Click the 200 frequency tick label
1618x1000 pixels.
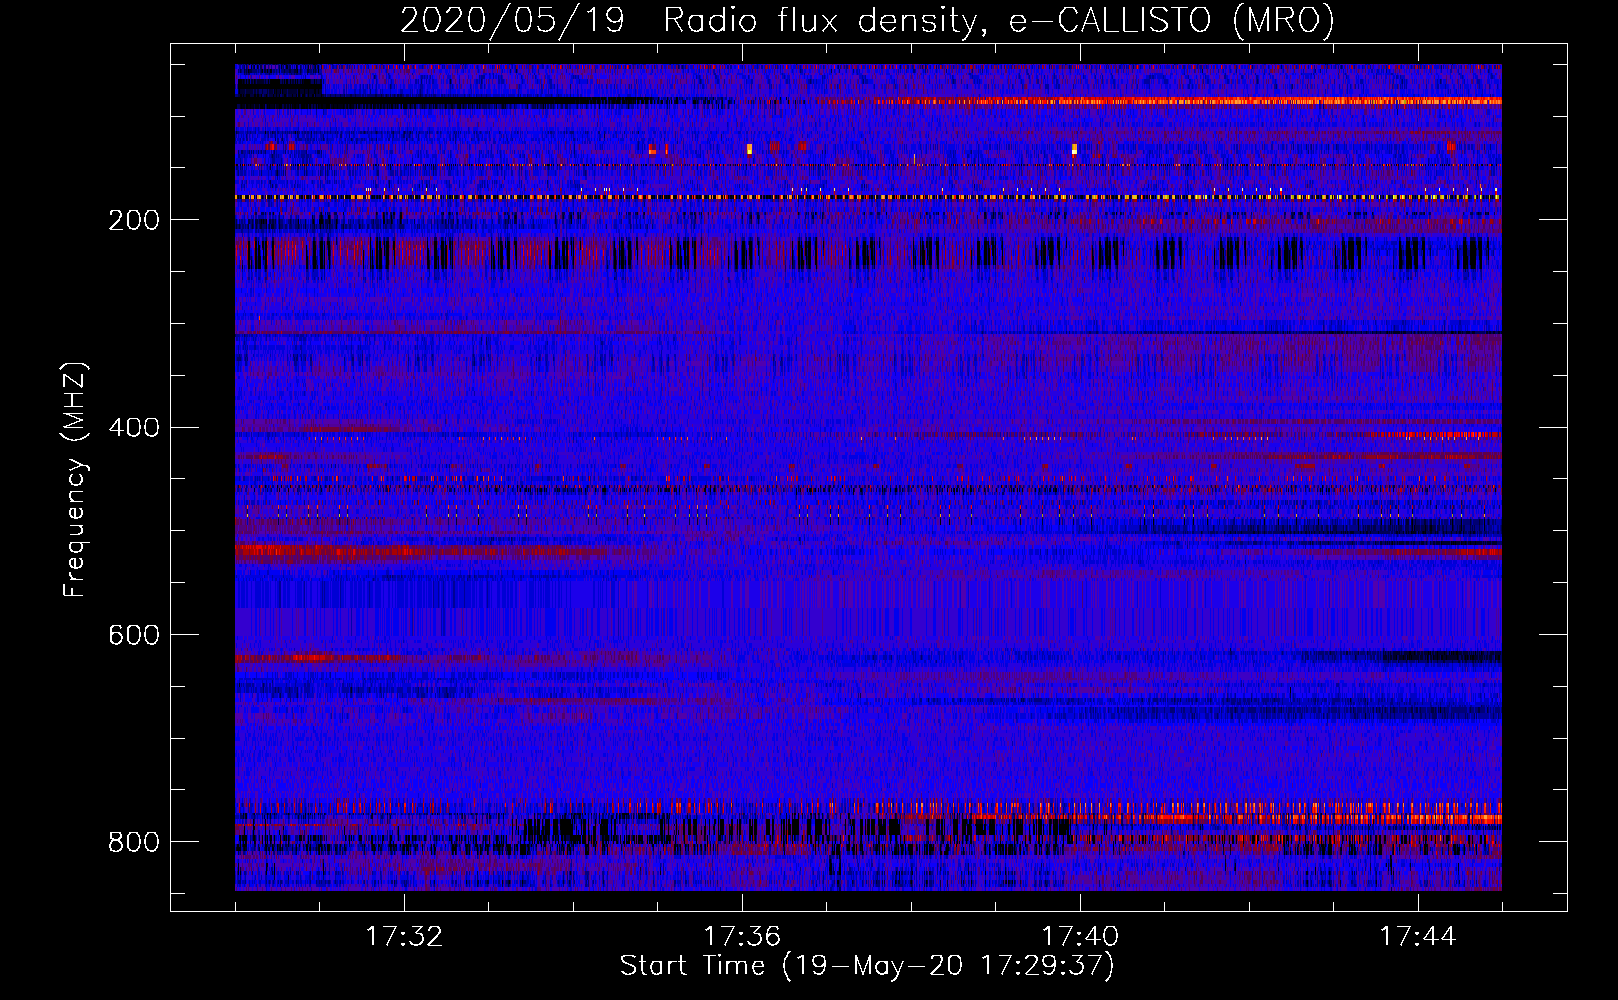pyautogui.click(x=134, y=220)
